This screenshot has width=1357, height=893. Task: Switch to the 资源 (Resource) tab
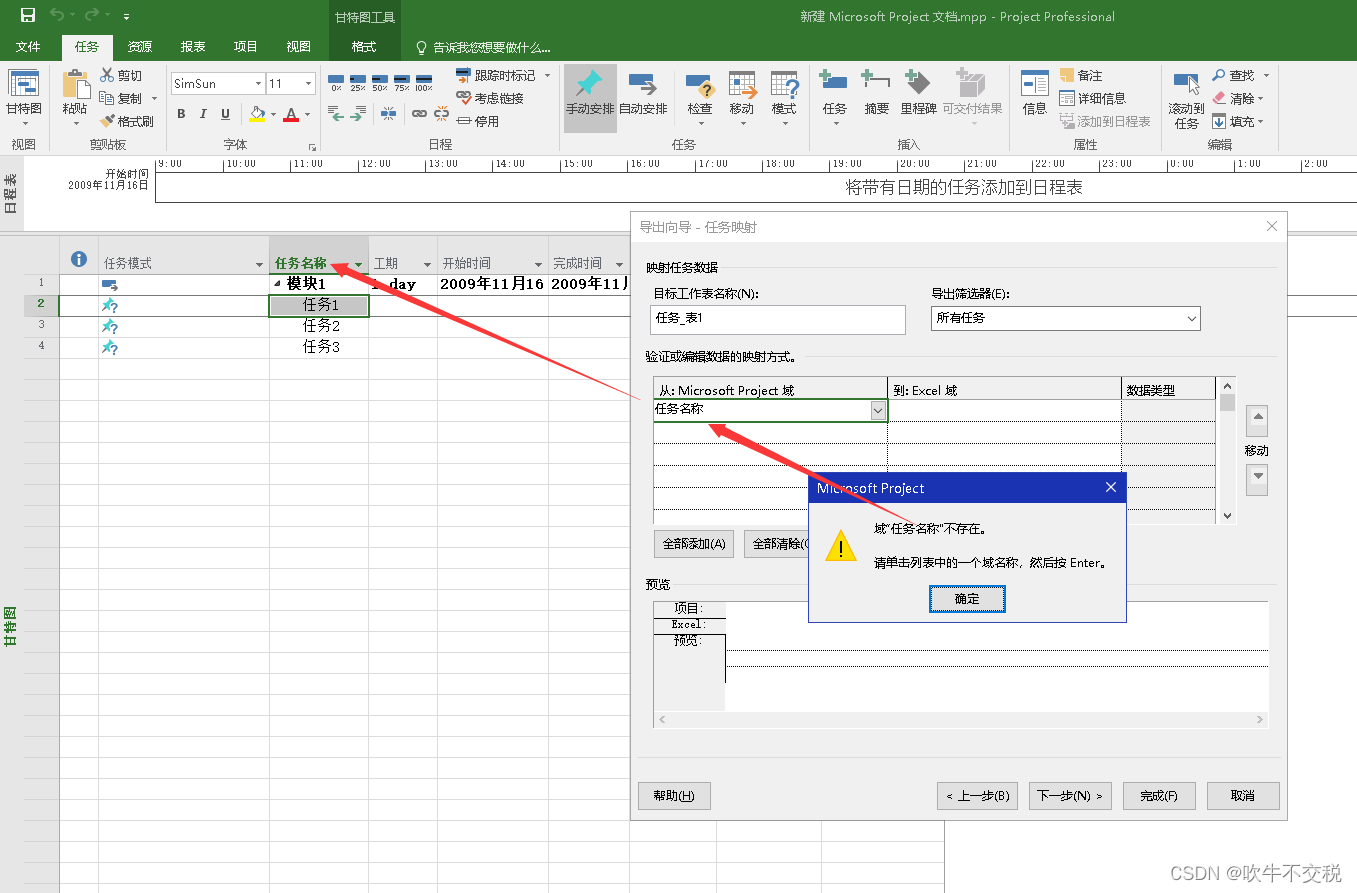click(x=140, y=47)
